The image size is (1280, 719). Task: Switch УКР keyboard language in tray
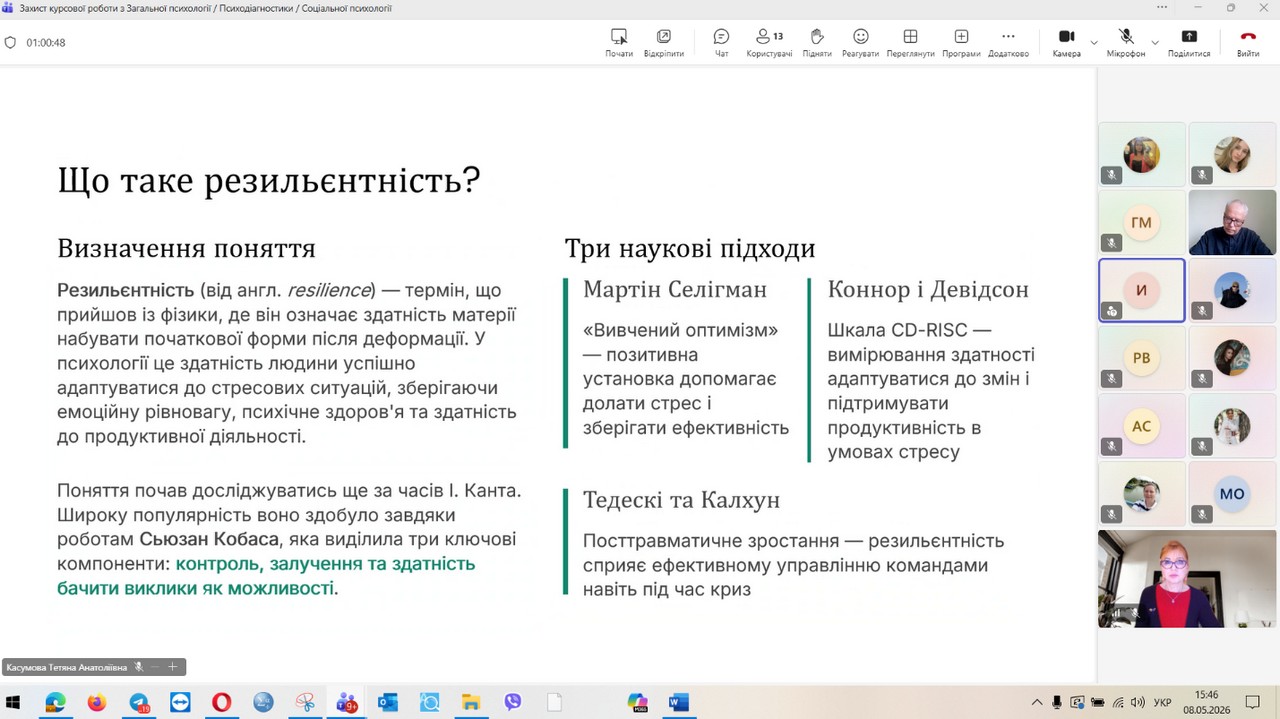(x=1163, y=702)
